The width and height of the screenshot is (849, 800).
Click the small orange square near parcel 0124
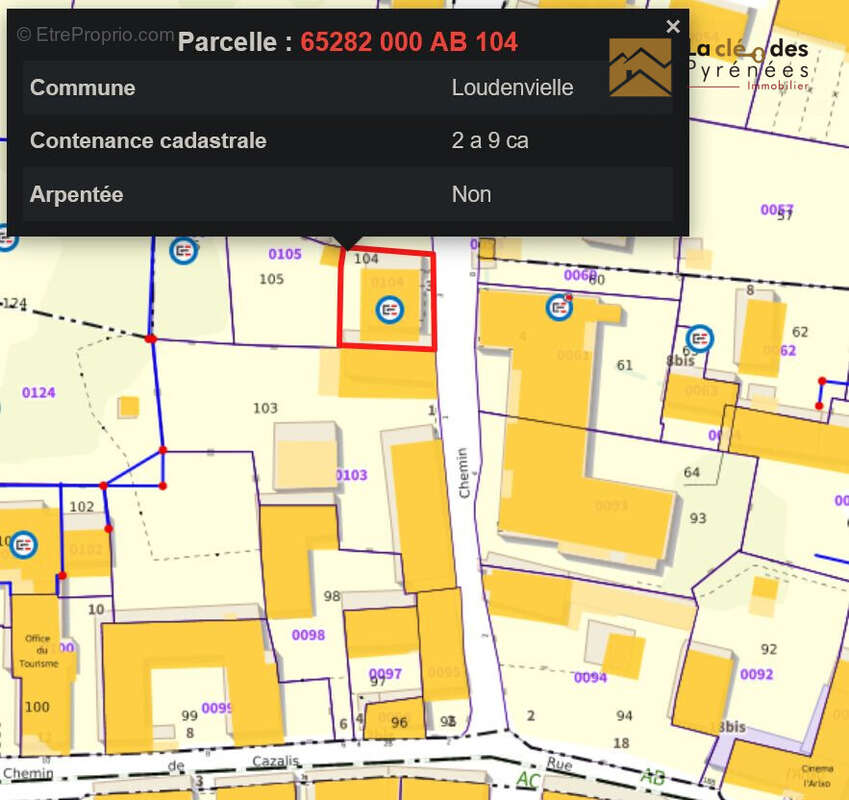pos(128,407)
